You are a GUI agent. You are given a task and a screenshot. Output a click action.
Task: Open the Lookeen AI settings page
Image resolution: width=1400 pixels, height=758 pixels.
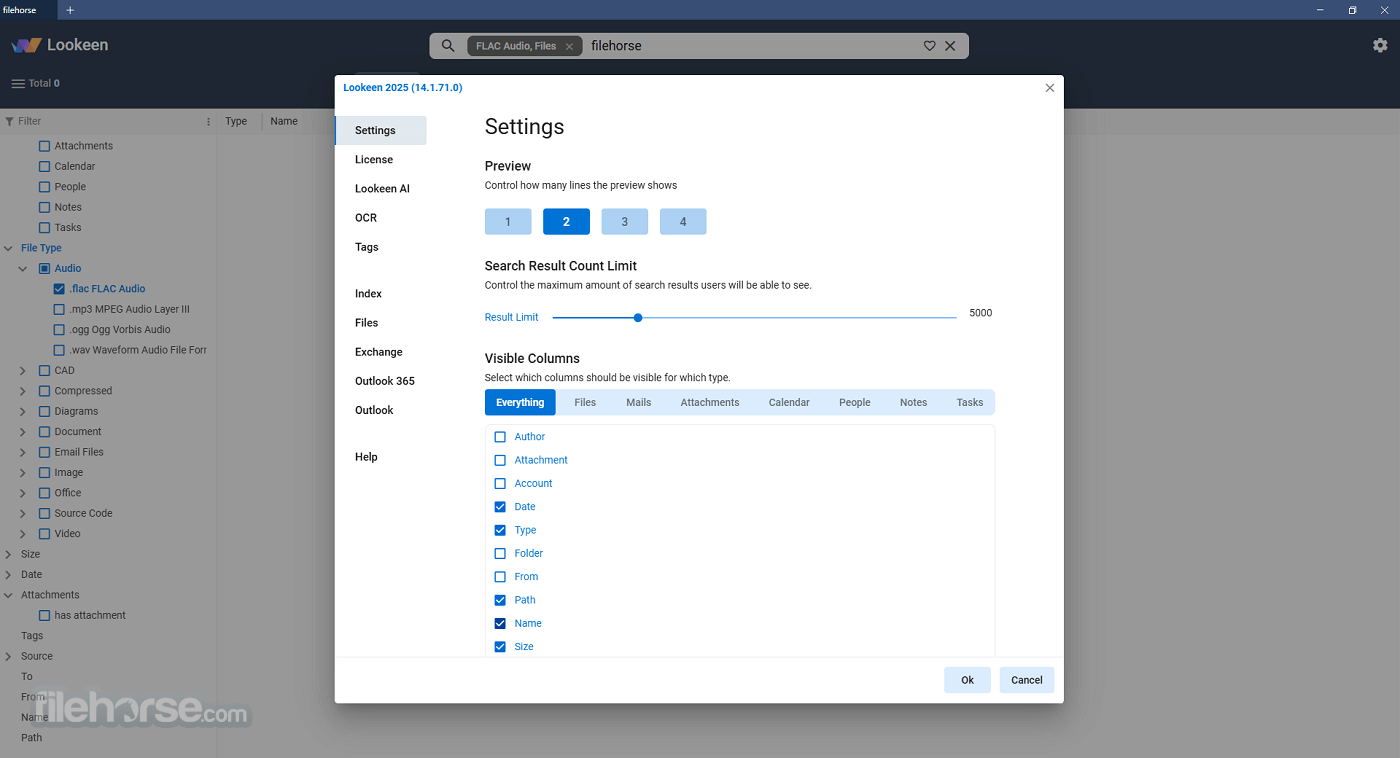click(x=382, y=189)
